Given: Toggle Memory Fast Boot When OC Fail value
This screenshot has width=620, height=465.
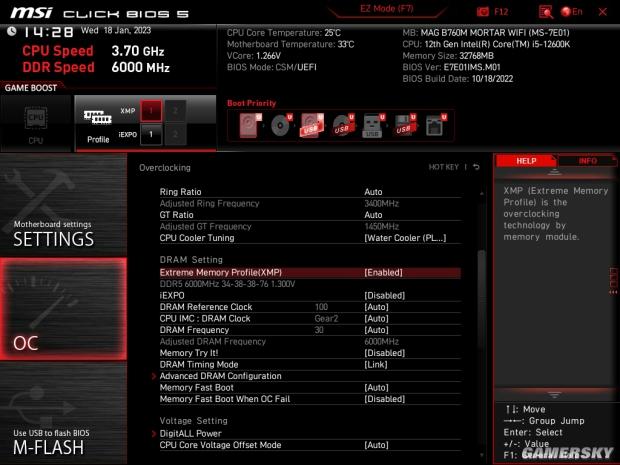Looking at the screenshot, I should (384, 399).
